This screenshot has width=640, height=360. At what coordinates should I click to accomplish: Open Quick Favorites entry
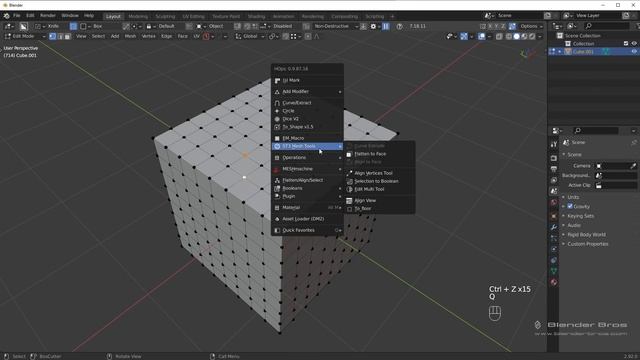point(307,230)
